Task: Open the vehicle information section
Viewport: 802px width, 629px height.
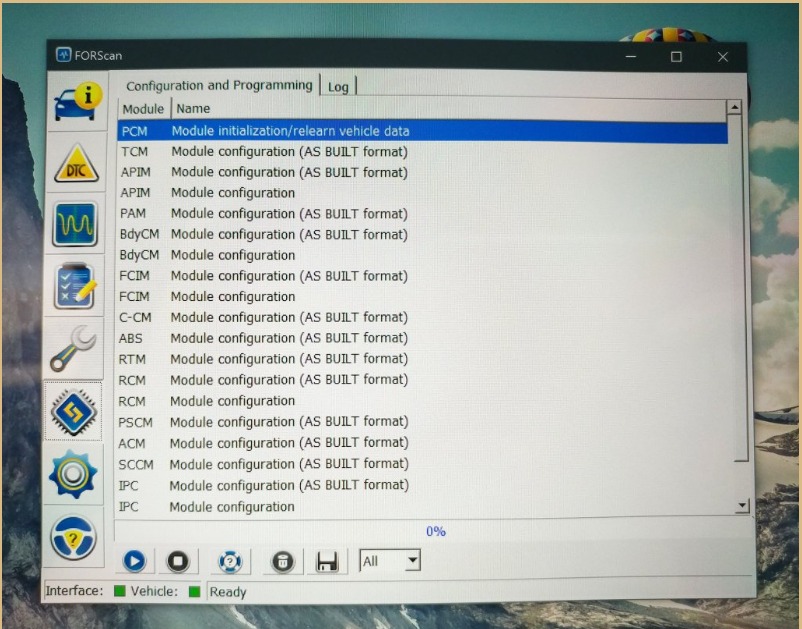Action: click(77, 102)
